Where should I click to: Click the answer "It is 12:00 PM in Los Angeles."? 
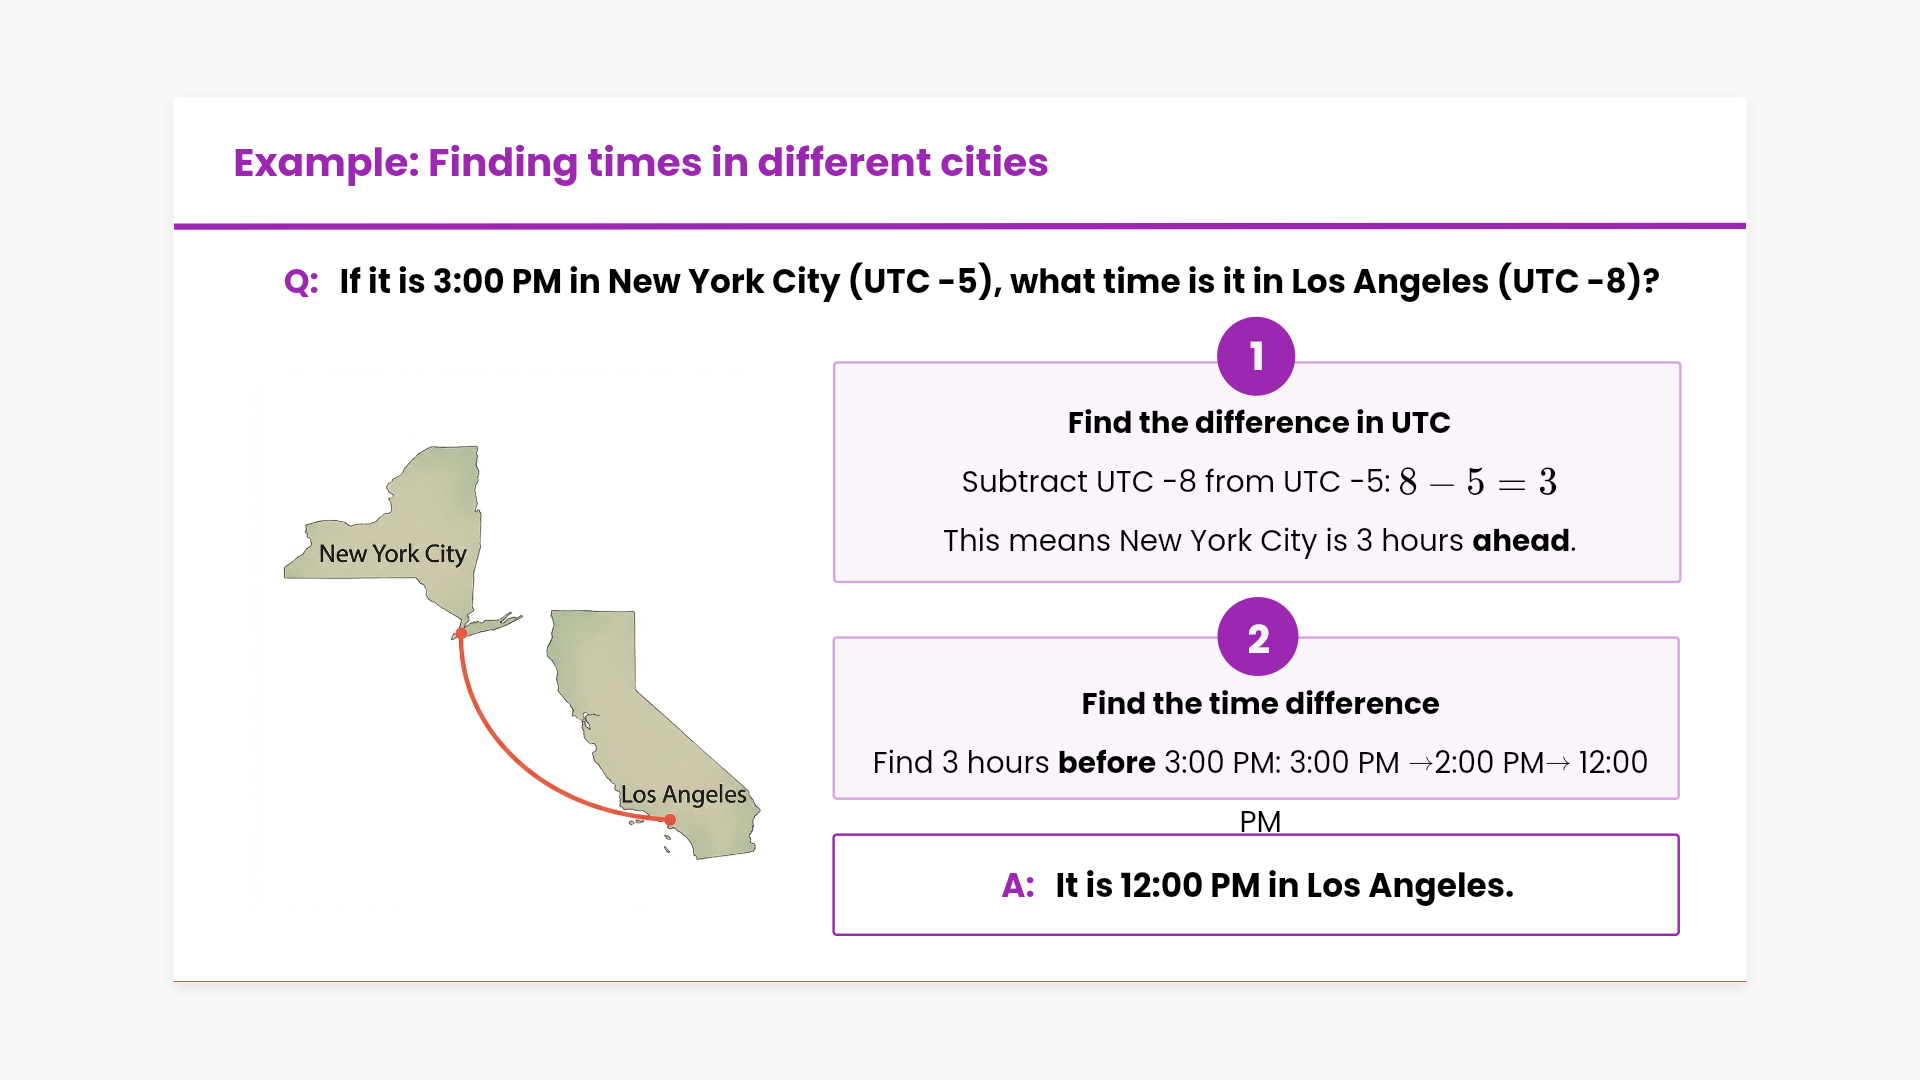[x=1284, y=886]
